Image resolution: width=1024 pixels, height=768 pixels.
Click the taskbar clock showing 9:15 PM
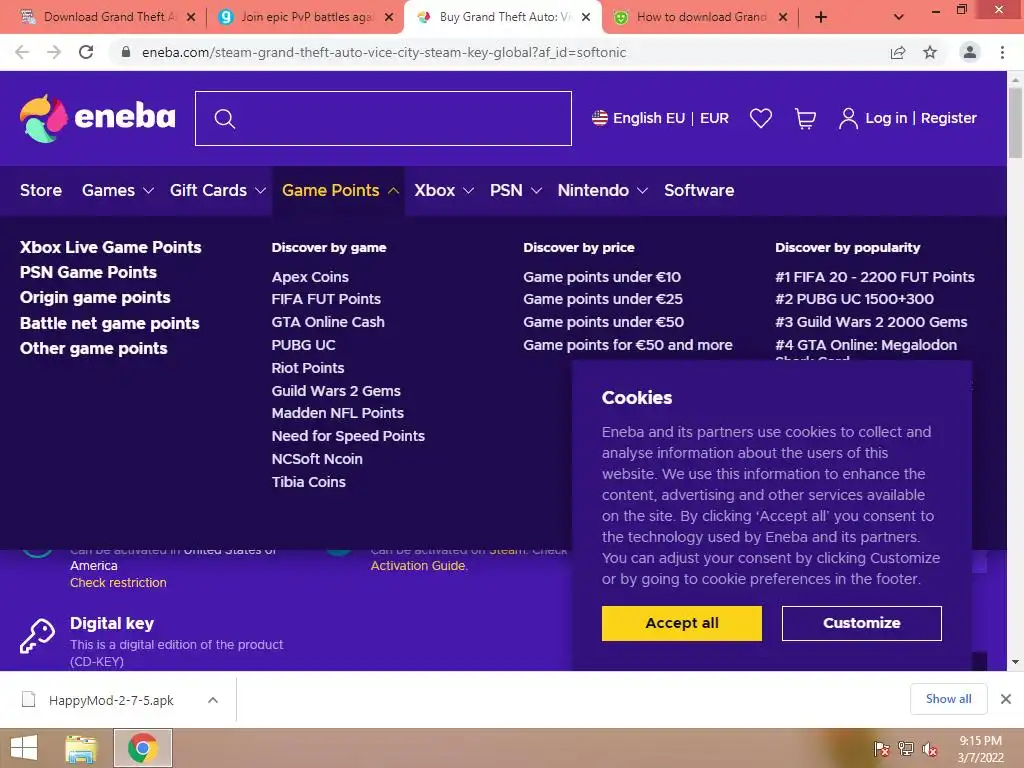coord(980,749)
